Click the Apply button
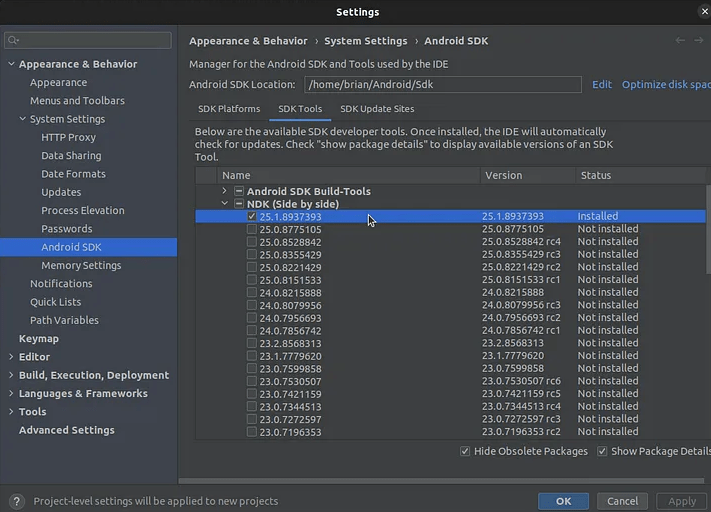 coord(682,501)
